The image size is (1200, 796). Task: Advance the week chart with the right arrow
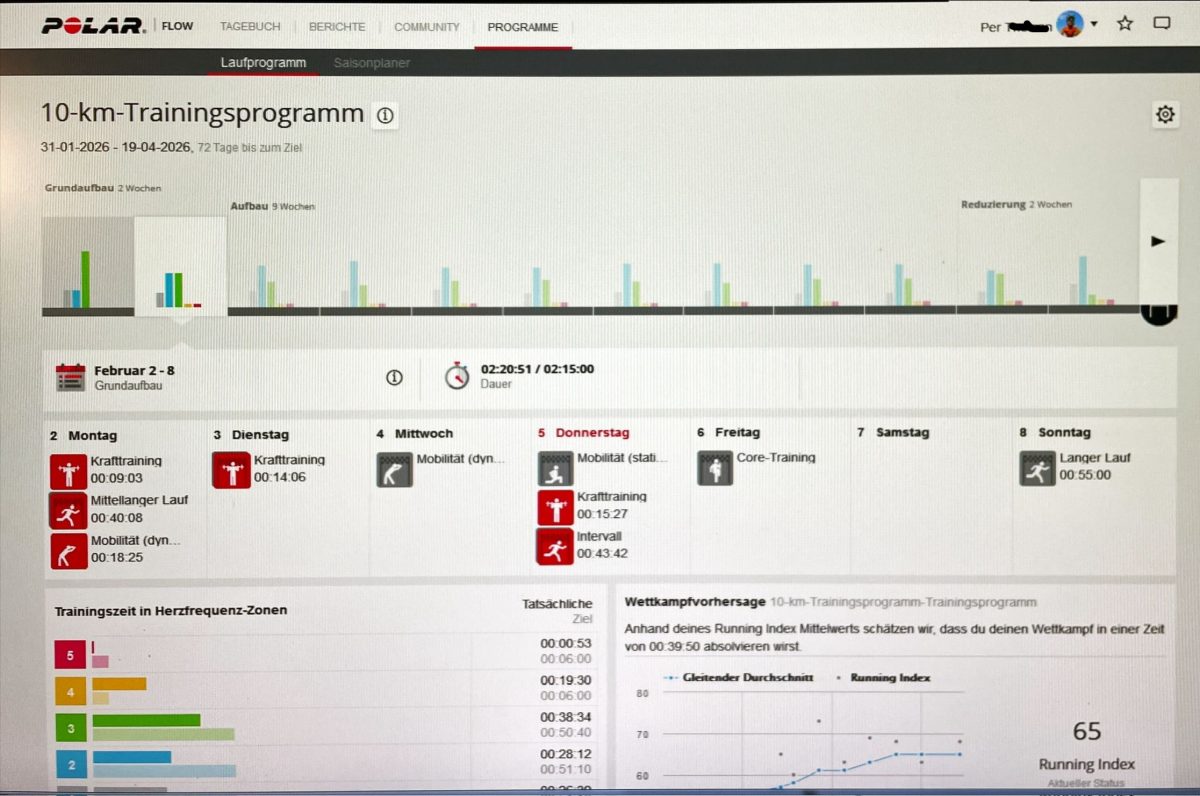pyautogui.click(x=1158, y=241)
